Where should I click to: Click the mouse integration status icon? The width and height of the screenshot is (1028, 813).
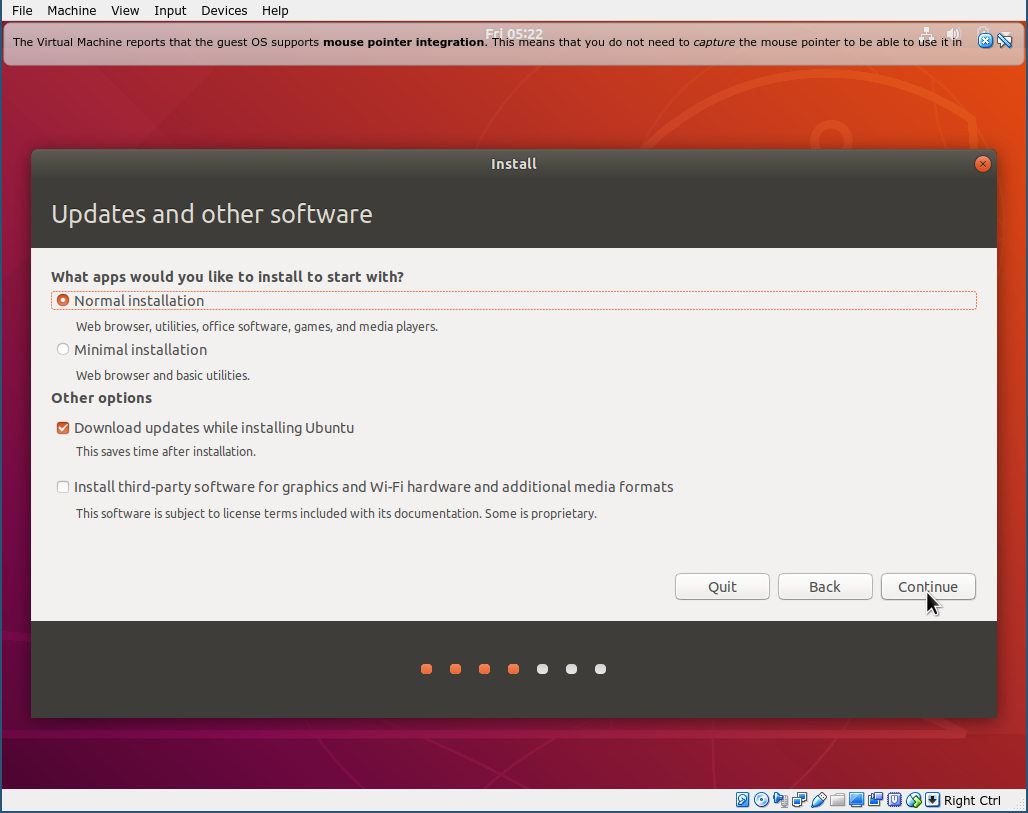(913, 800)
